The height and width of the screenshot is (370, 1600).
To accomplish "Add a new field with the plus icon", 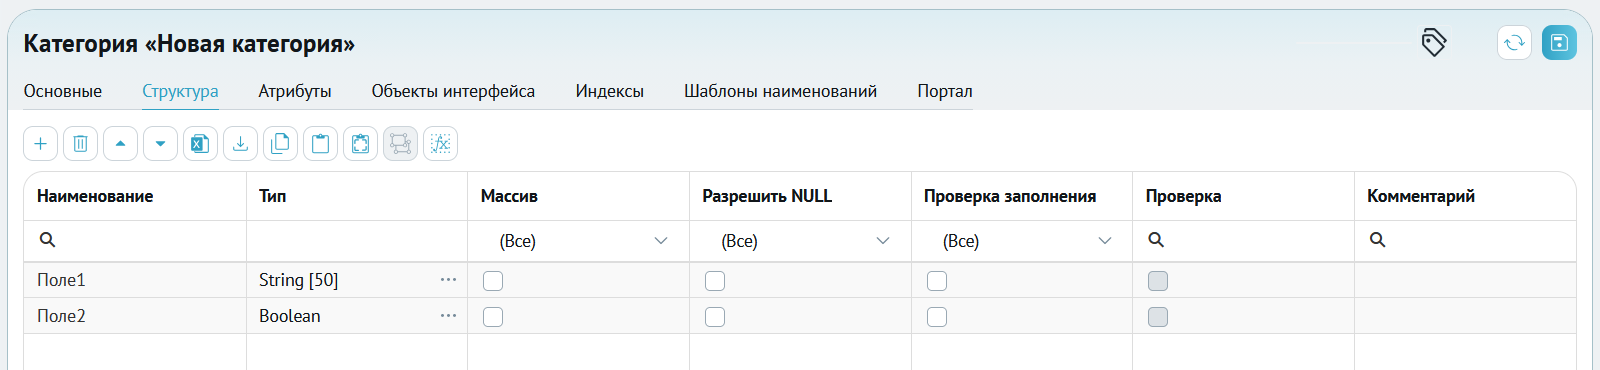I will [40, 144].
